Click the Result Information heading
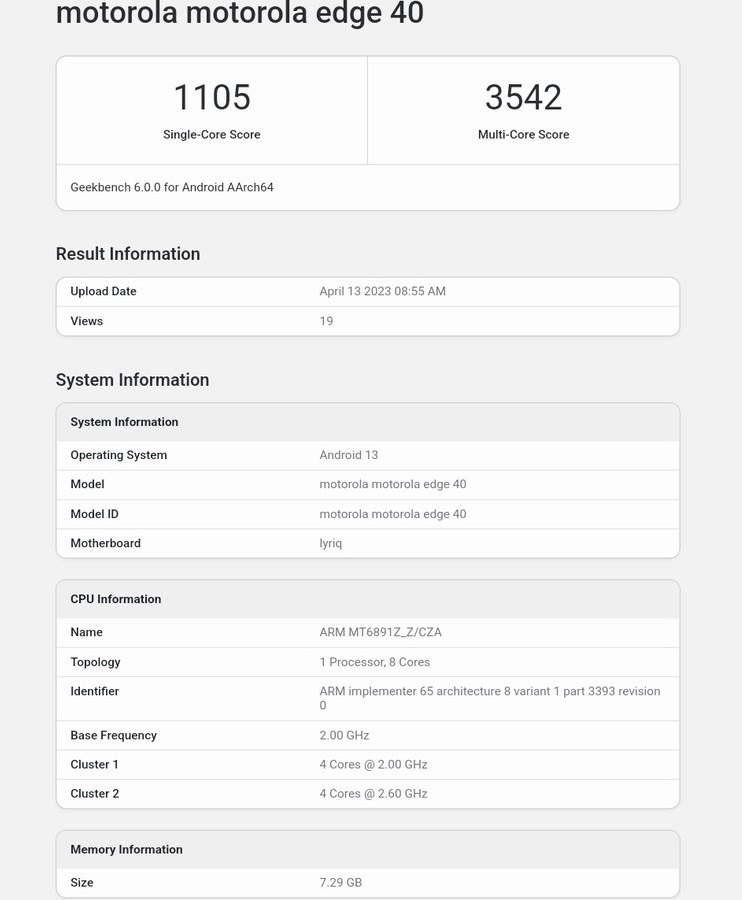 pyautogui.click(x=128, y=254)
